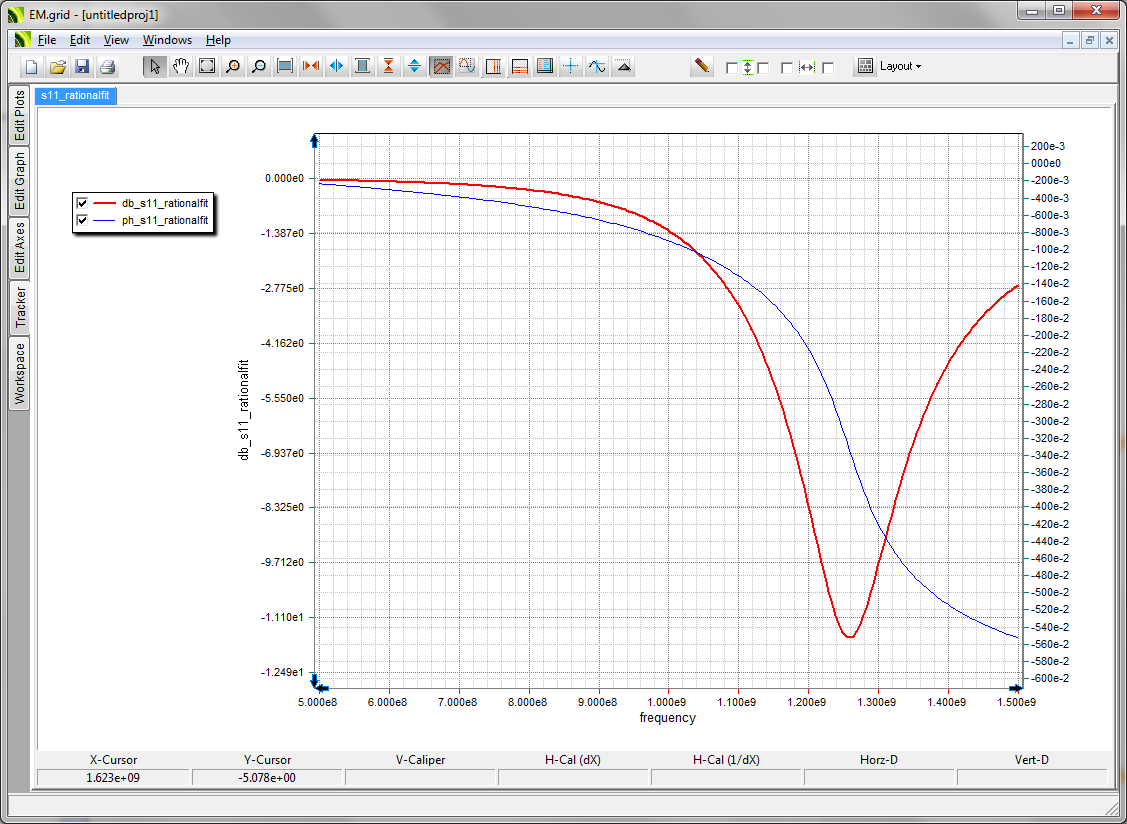Tick the first checkbox after the pencil icon

tap(731, 68)
